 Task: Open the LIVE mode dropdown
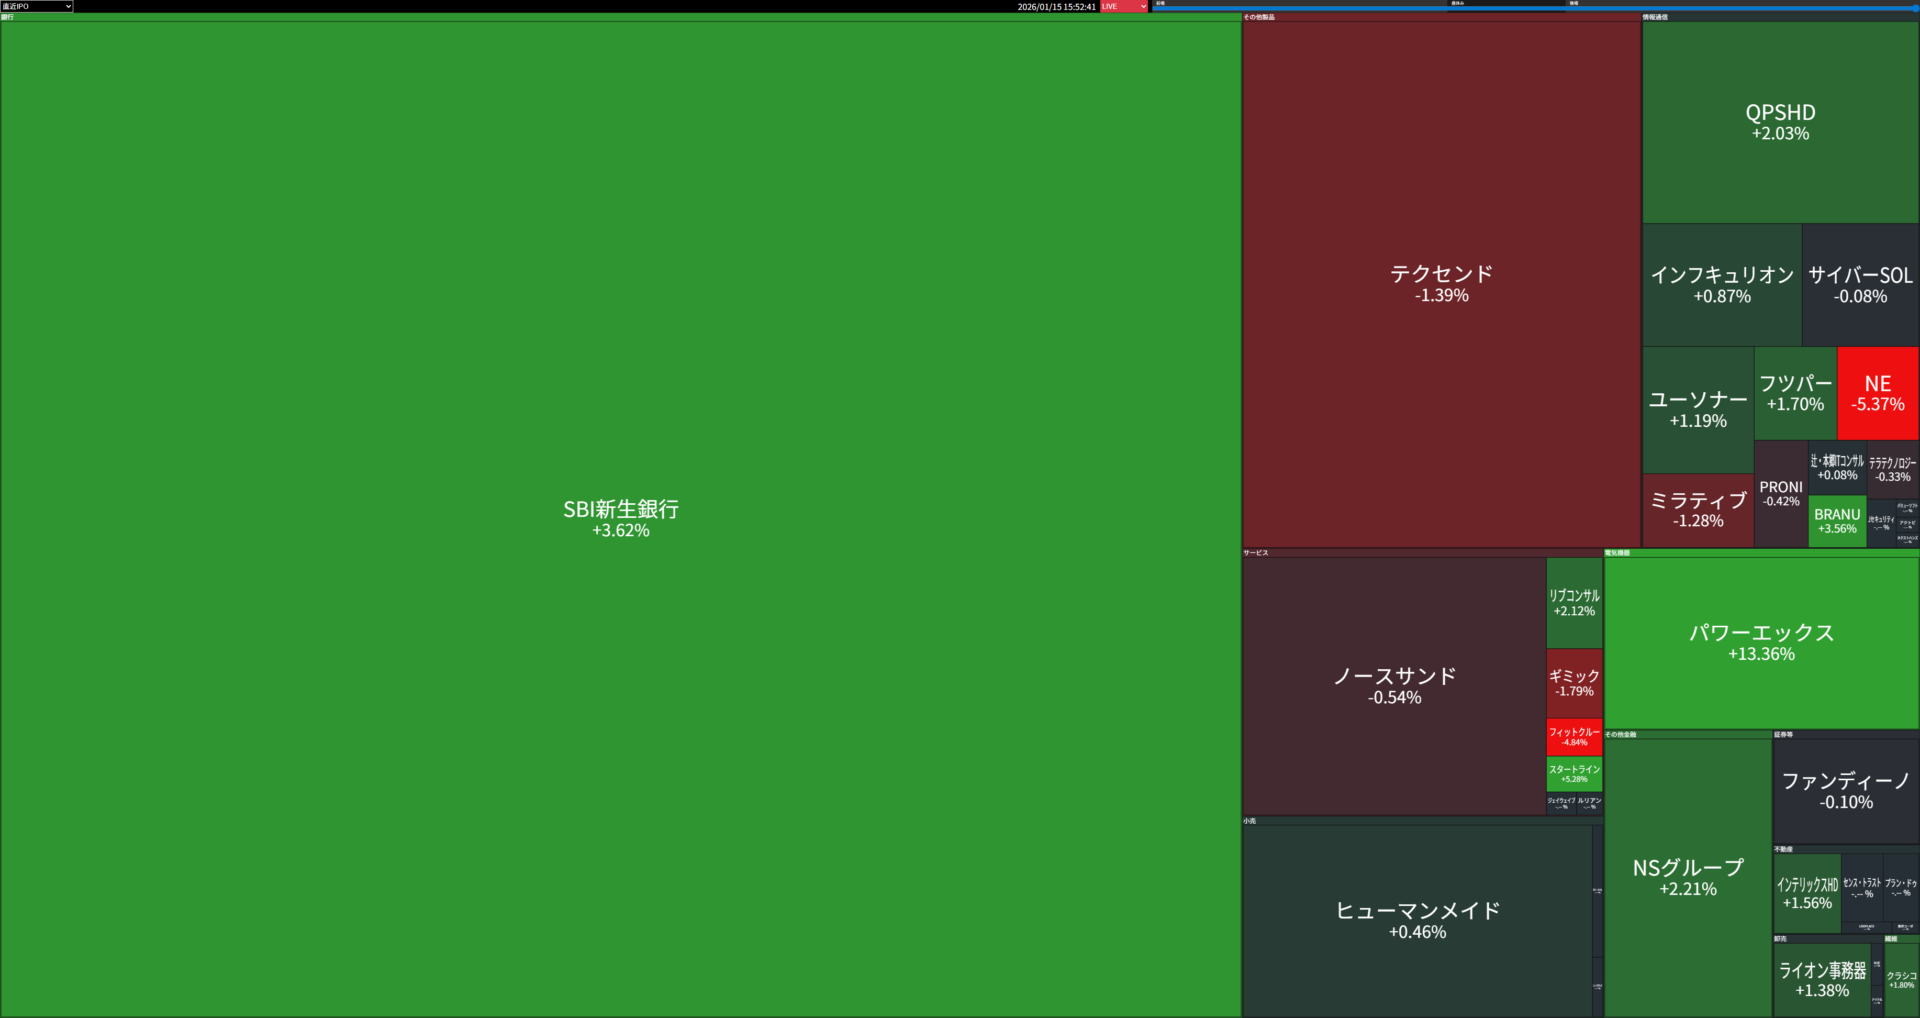[1124, 6]
